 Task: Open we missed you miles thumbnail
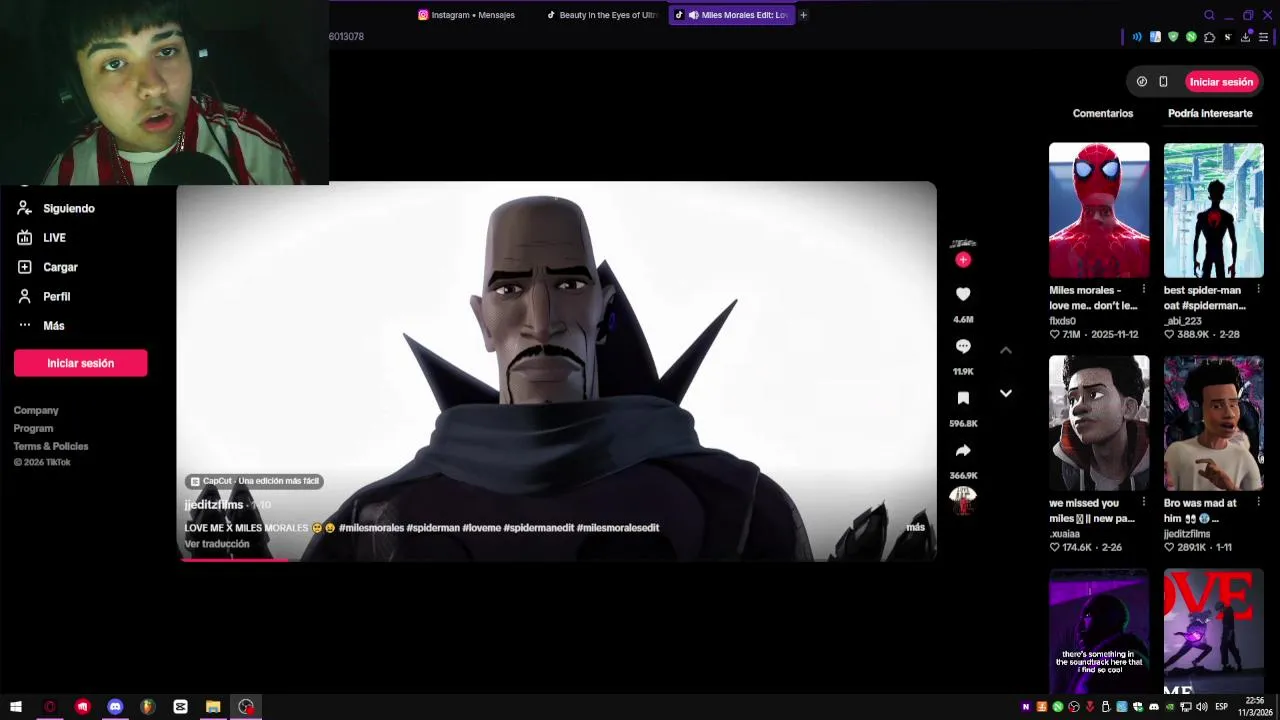click(x=1099, y=423)
